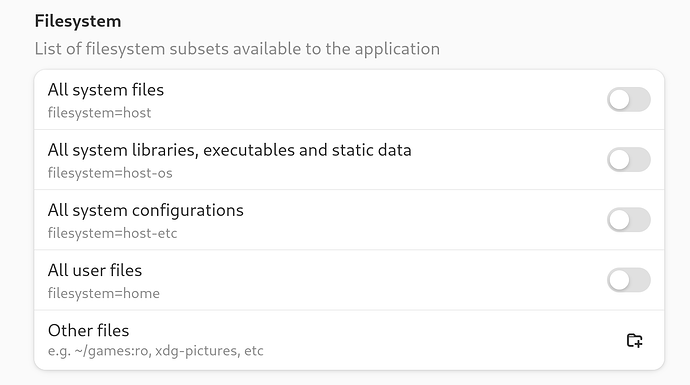Click the "All system configurations" row title

point(145,210)
